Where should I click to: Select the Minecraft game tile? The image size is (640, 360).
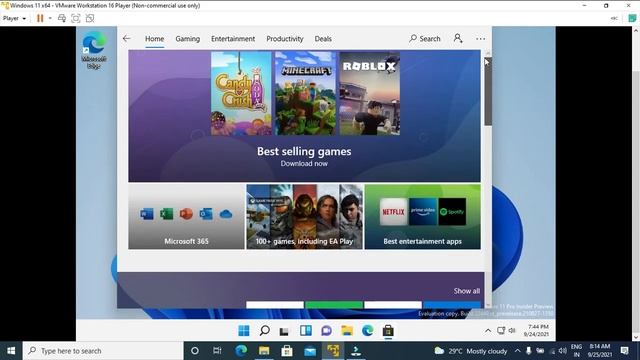[305, 93]
